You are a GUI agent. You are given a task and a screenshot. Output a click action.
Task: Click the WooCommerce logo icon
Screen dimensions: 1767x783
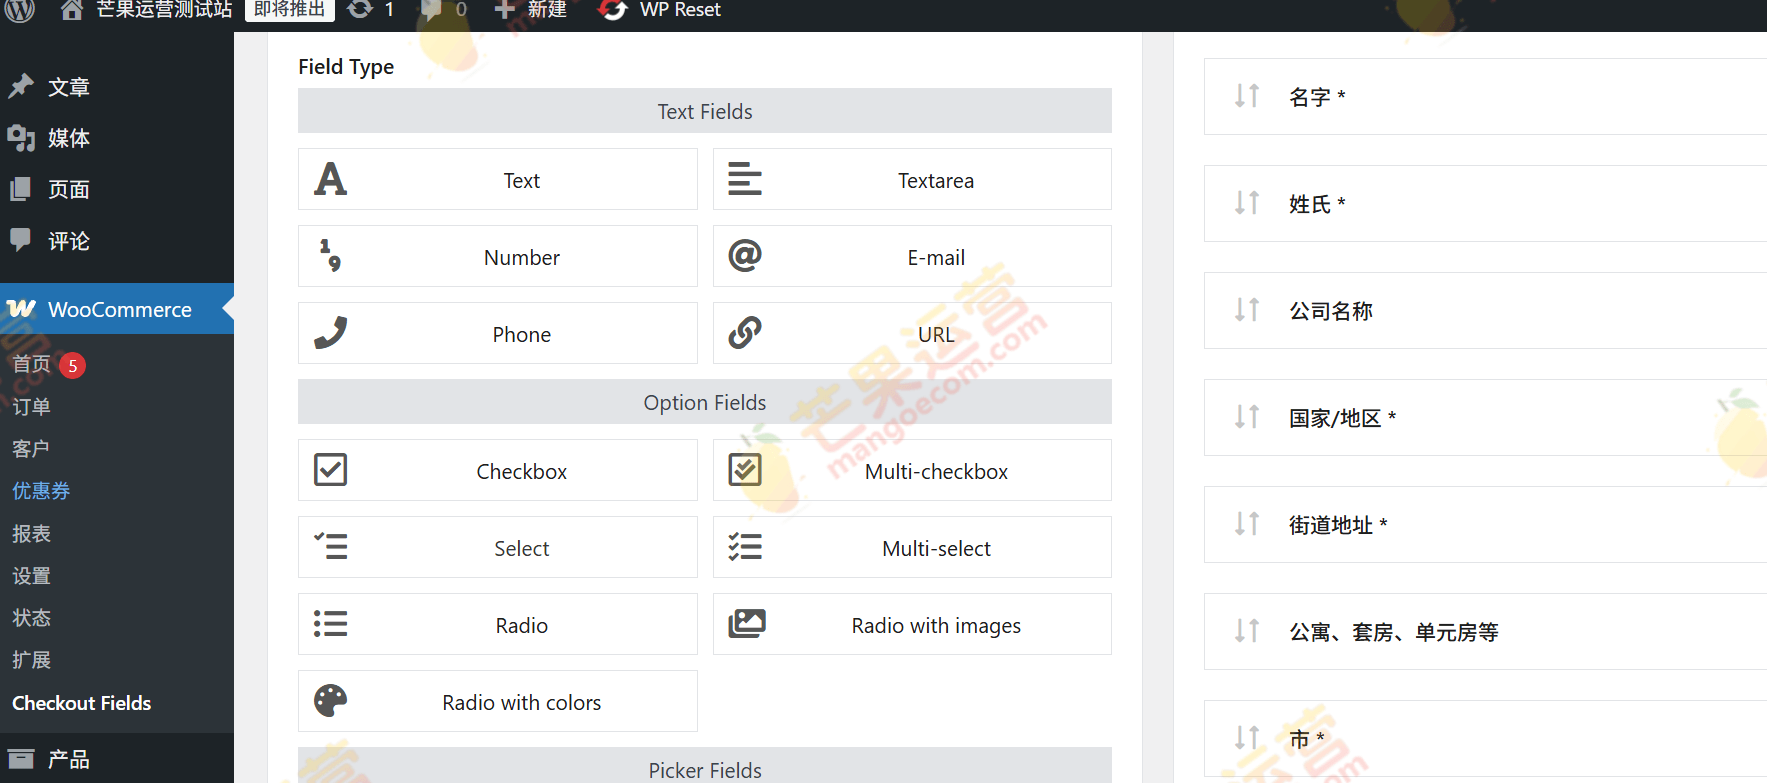tap(21, 309)
